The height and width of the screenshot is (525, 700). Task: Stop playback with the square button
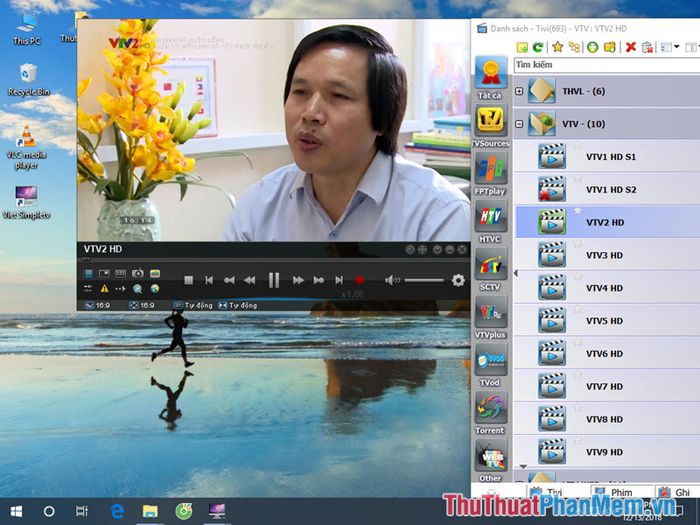click(188, 280)
